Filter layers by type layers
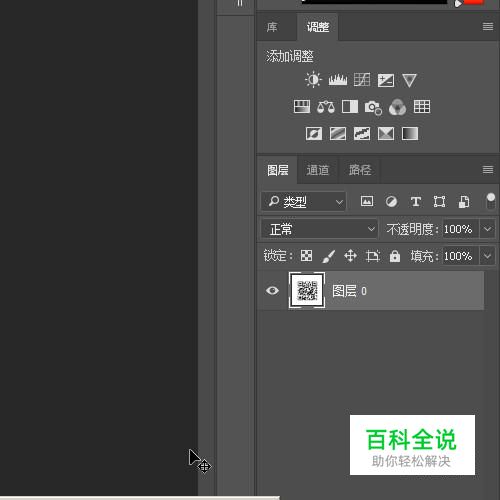This screenshot has height=500, width=500. (x=416, y=201)
